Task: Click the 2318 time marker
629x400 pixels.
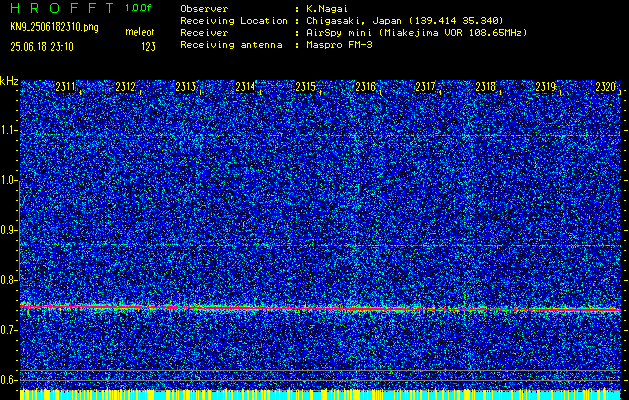Action: [485, 87]
